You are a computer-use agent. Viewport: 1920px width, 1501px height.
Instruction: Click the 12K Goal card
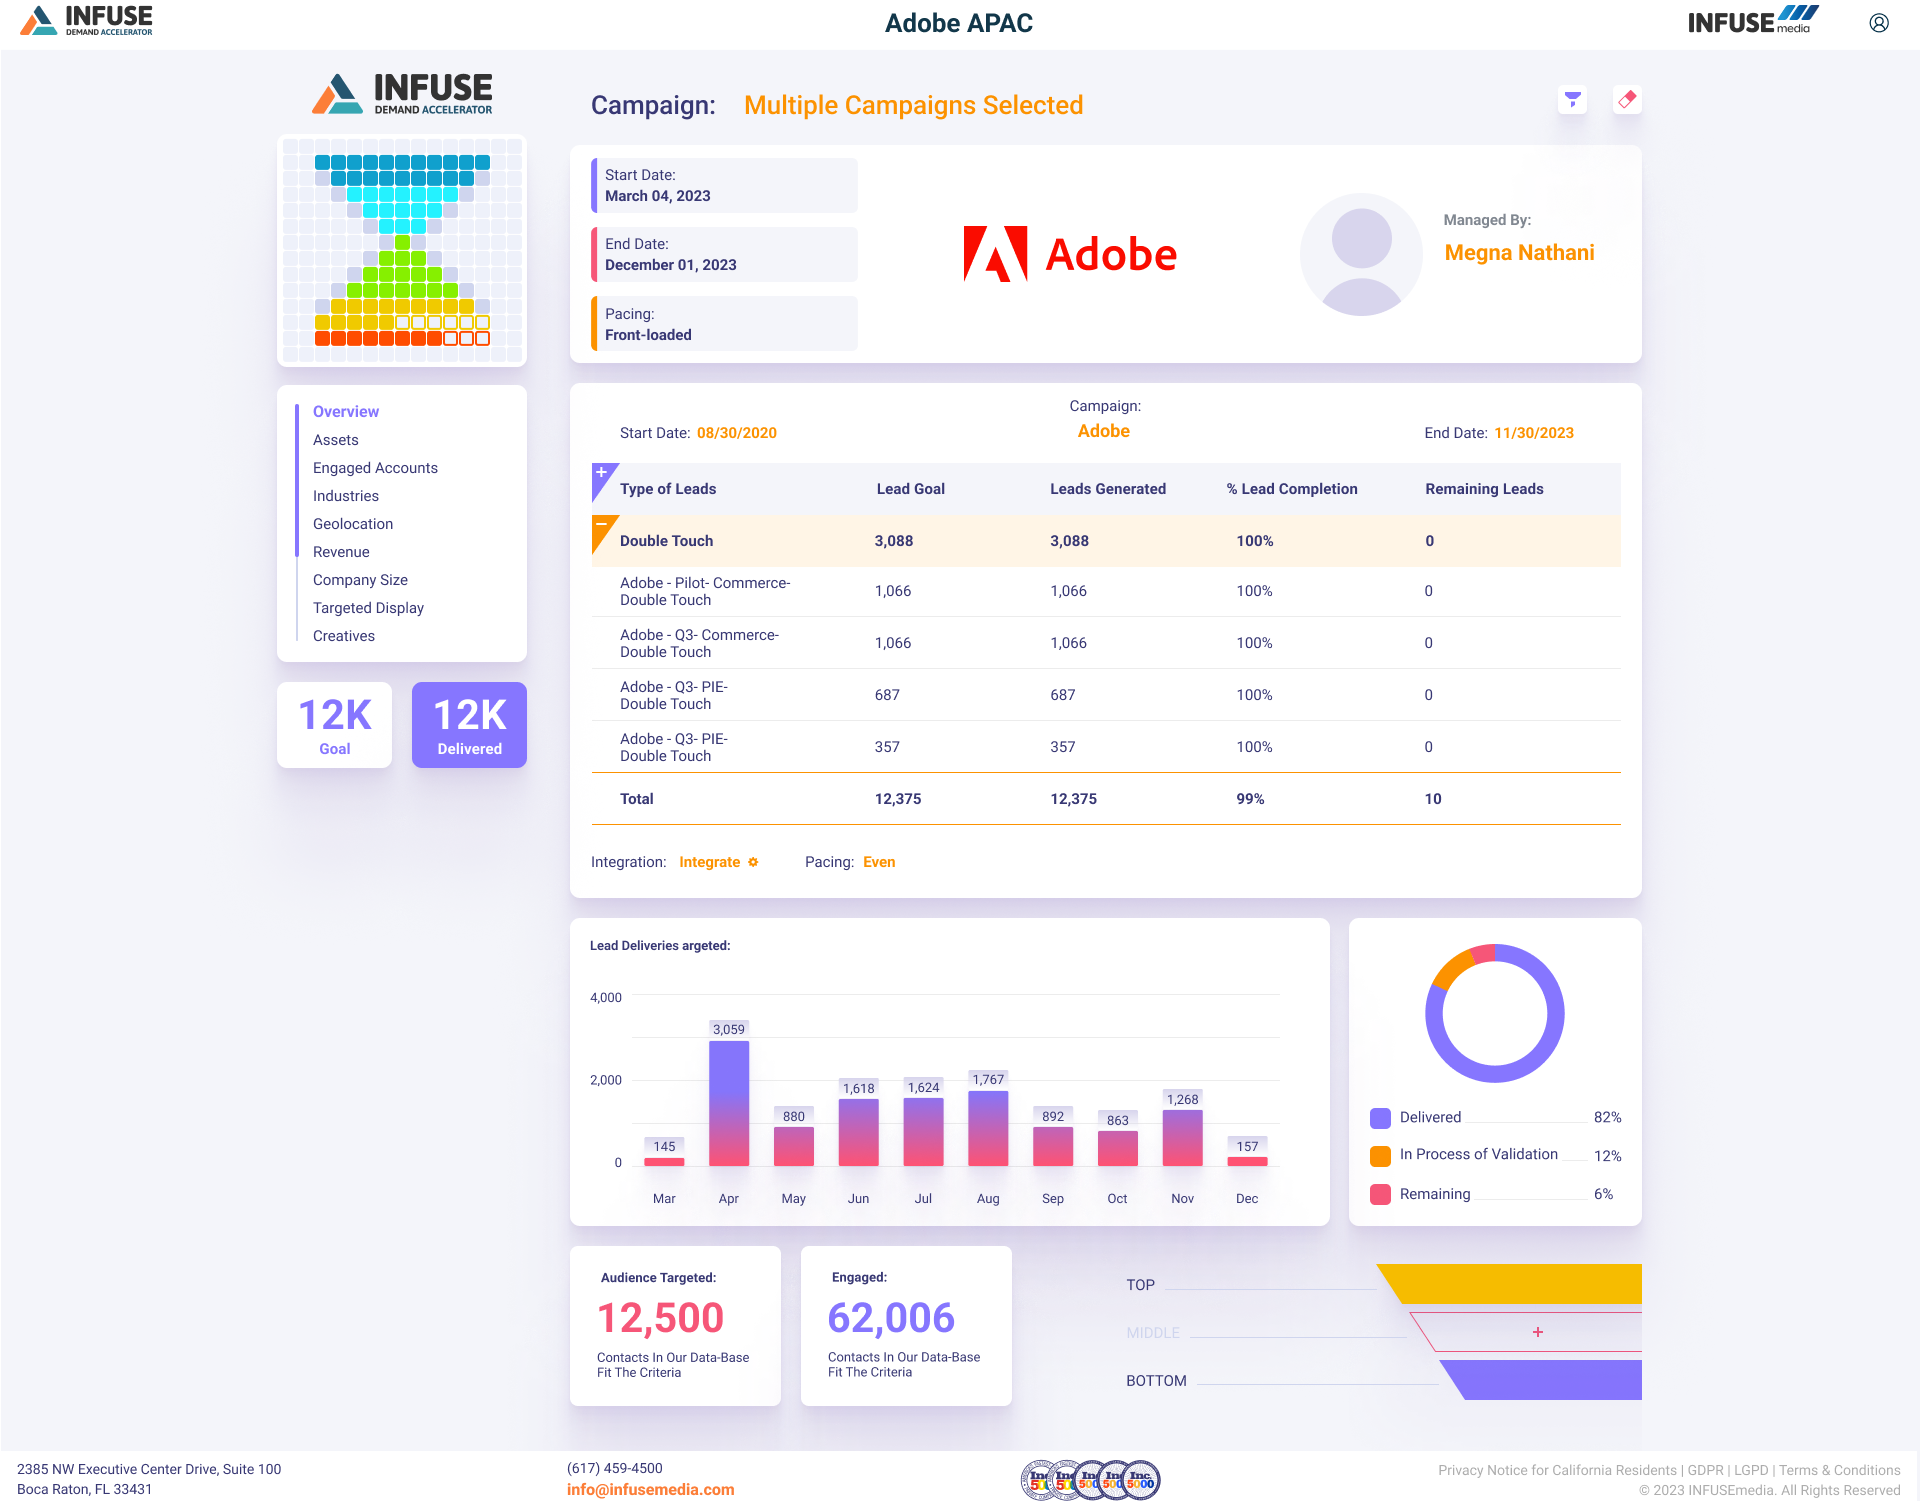pos(334,725)
